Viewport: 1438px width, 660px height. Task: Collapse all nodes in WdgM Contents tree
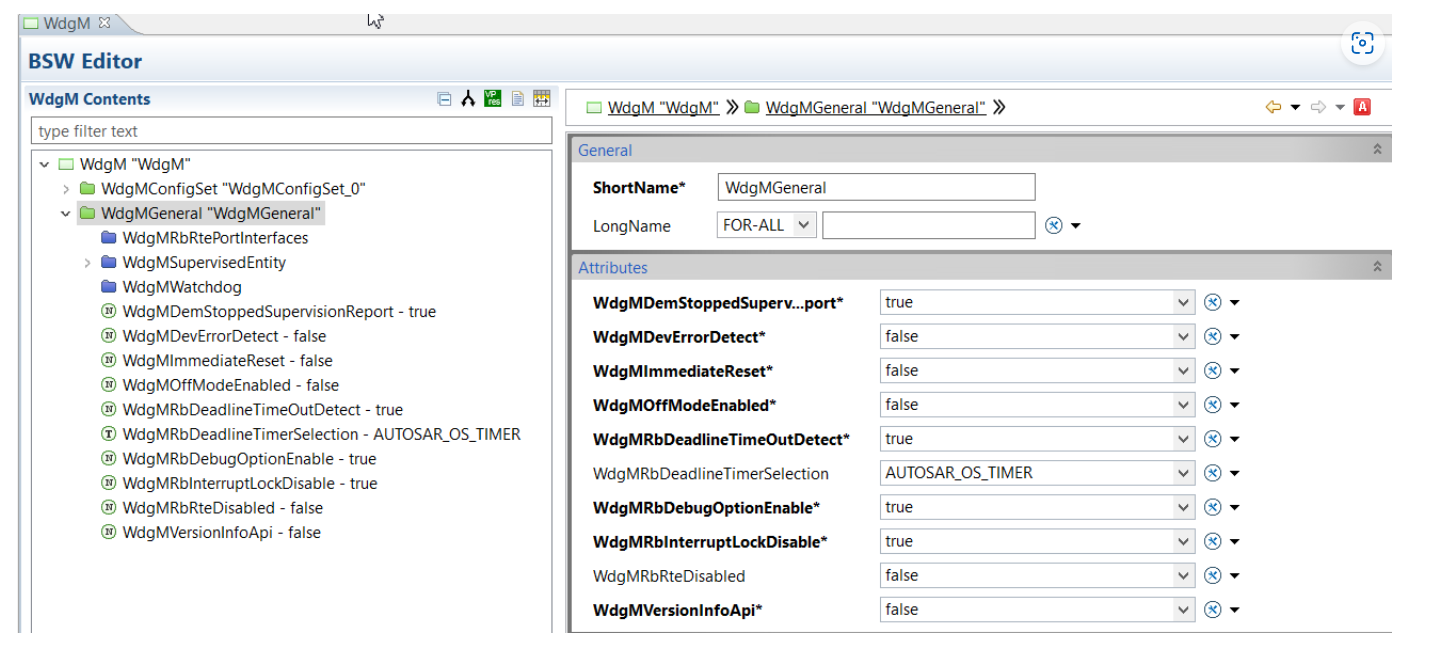(x=444, y=98)
